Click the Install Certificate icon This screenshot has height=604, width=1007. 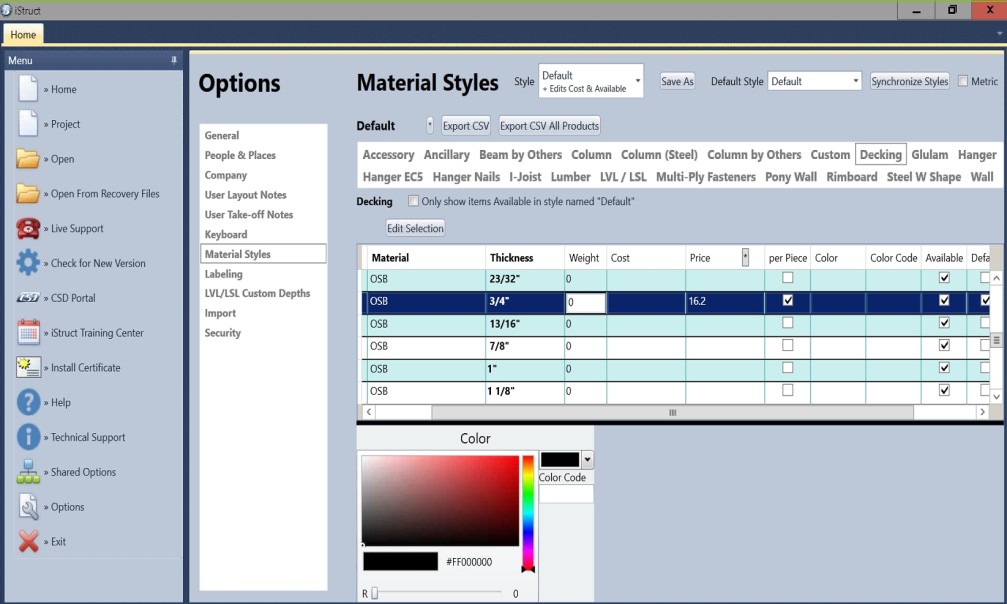(x=28, y=368)
